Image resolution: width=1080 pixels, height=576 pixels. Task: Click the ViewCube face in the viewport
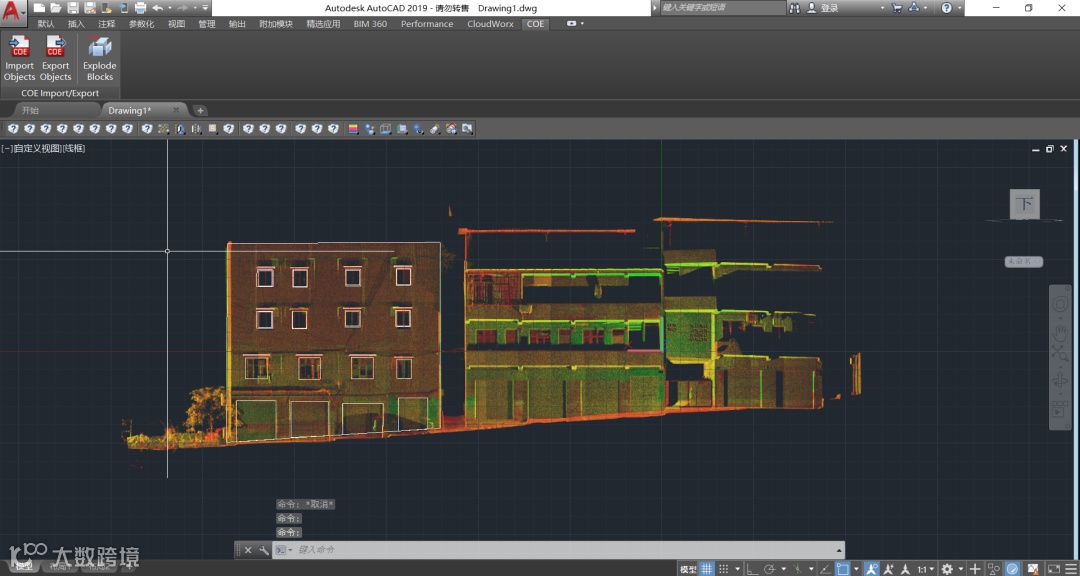click(1024, 204)
